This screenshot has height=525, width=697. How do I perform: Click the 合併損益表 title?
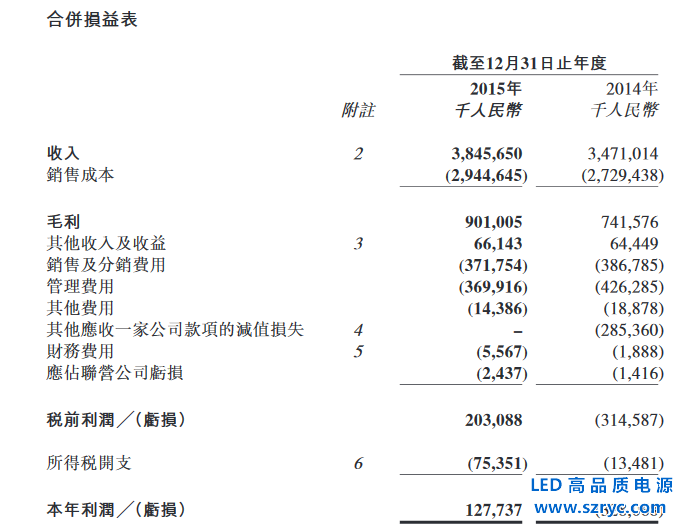92,20
